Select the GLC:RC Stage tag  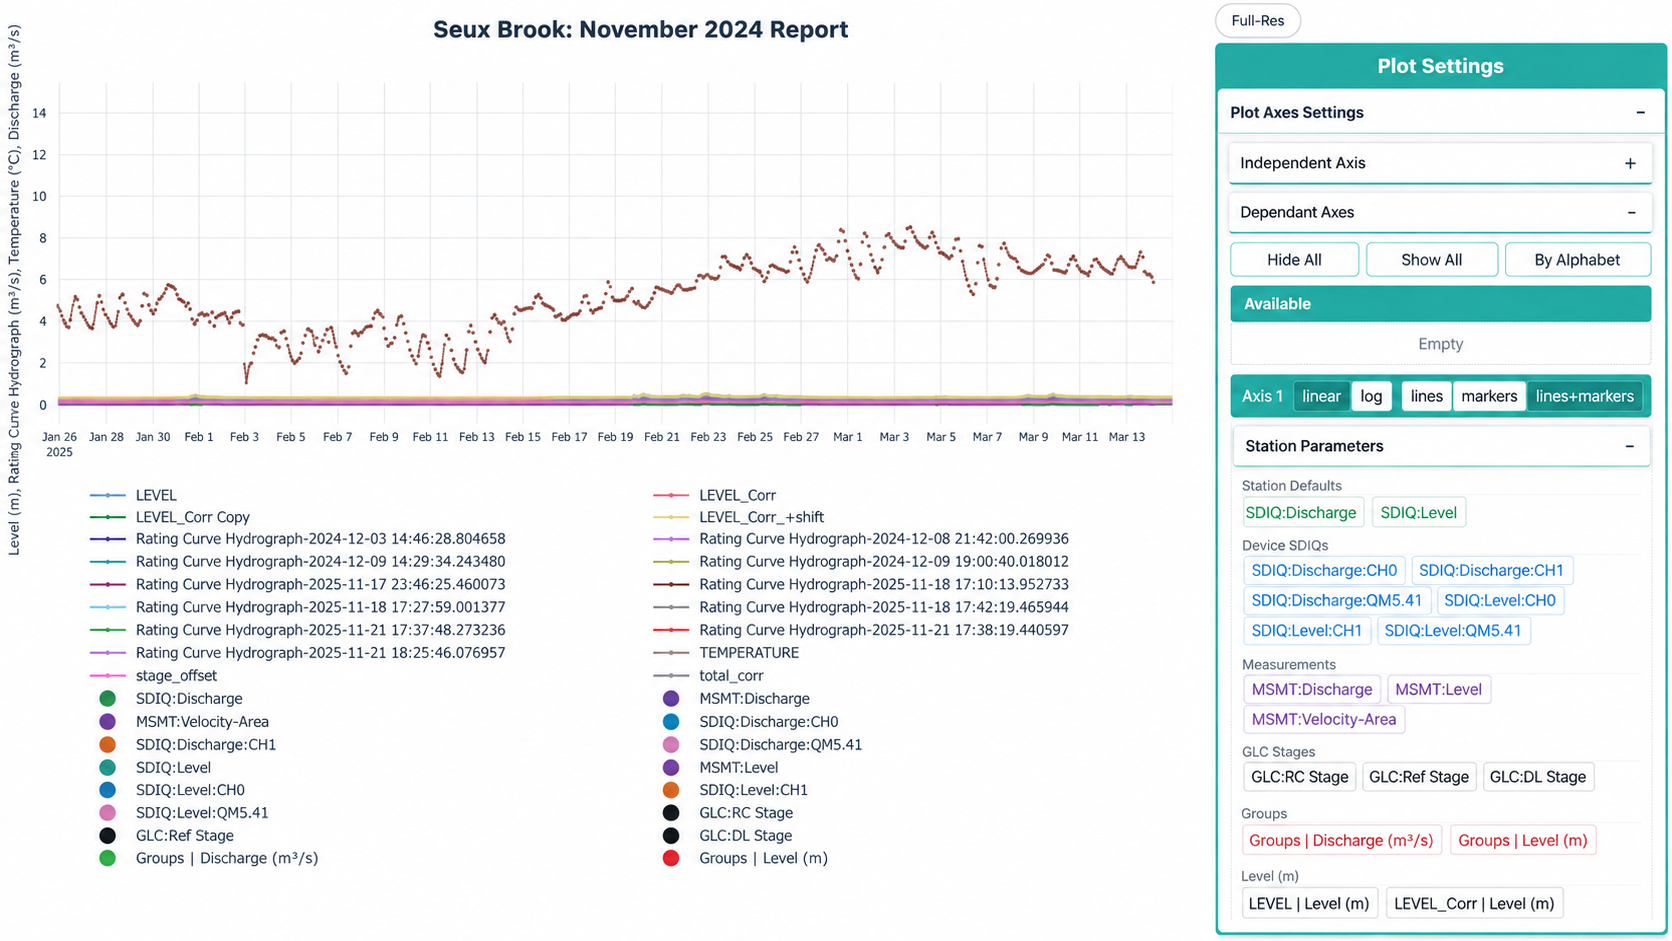(1300, 777)
